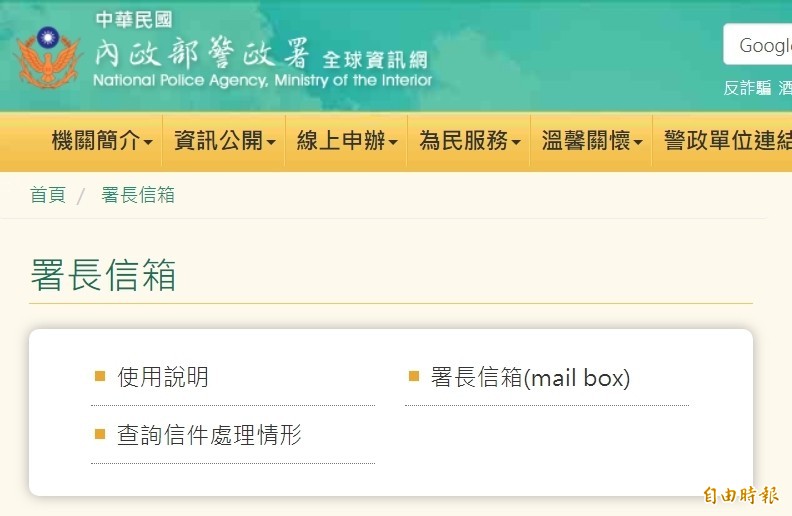Click the Google search input field
The height and width of the screenshot is (516, 792).
pos(760,45)
